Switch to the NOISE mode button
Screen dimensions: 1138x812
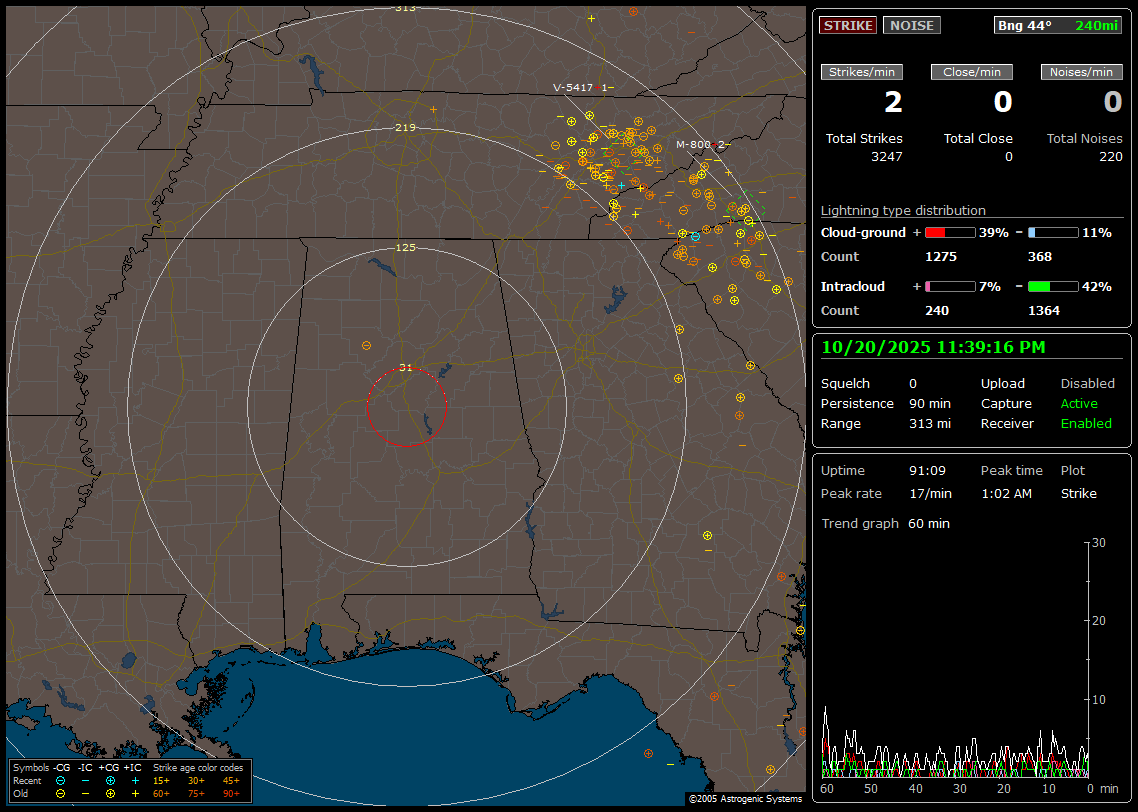[x=911, y=25]
